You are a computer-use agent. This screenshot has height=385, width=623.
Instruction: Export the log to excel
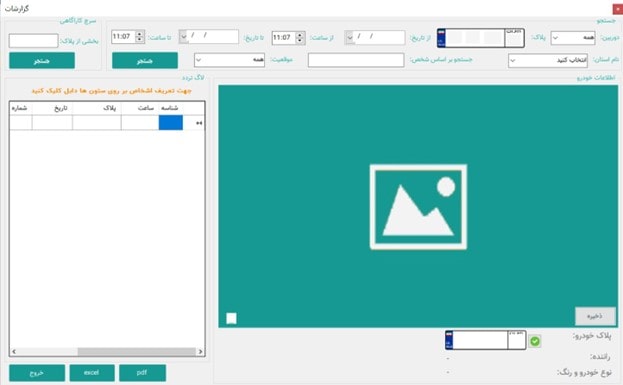pos(92,373)
